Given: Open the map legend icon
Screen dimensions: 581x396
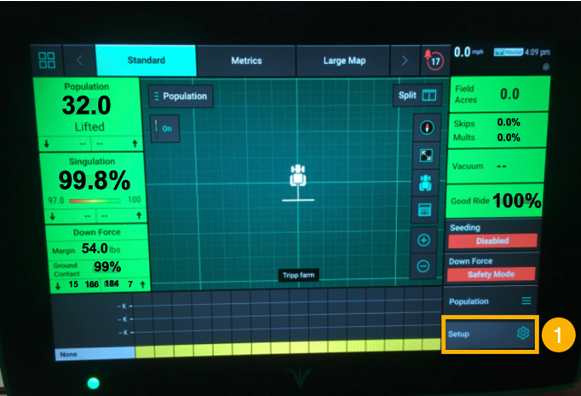Looking at the screenshot, I should [424, 210].
